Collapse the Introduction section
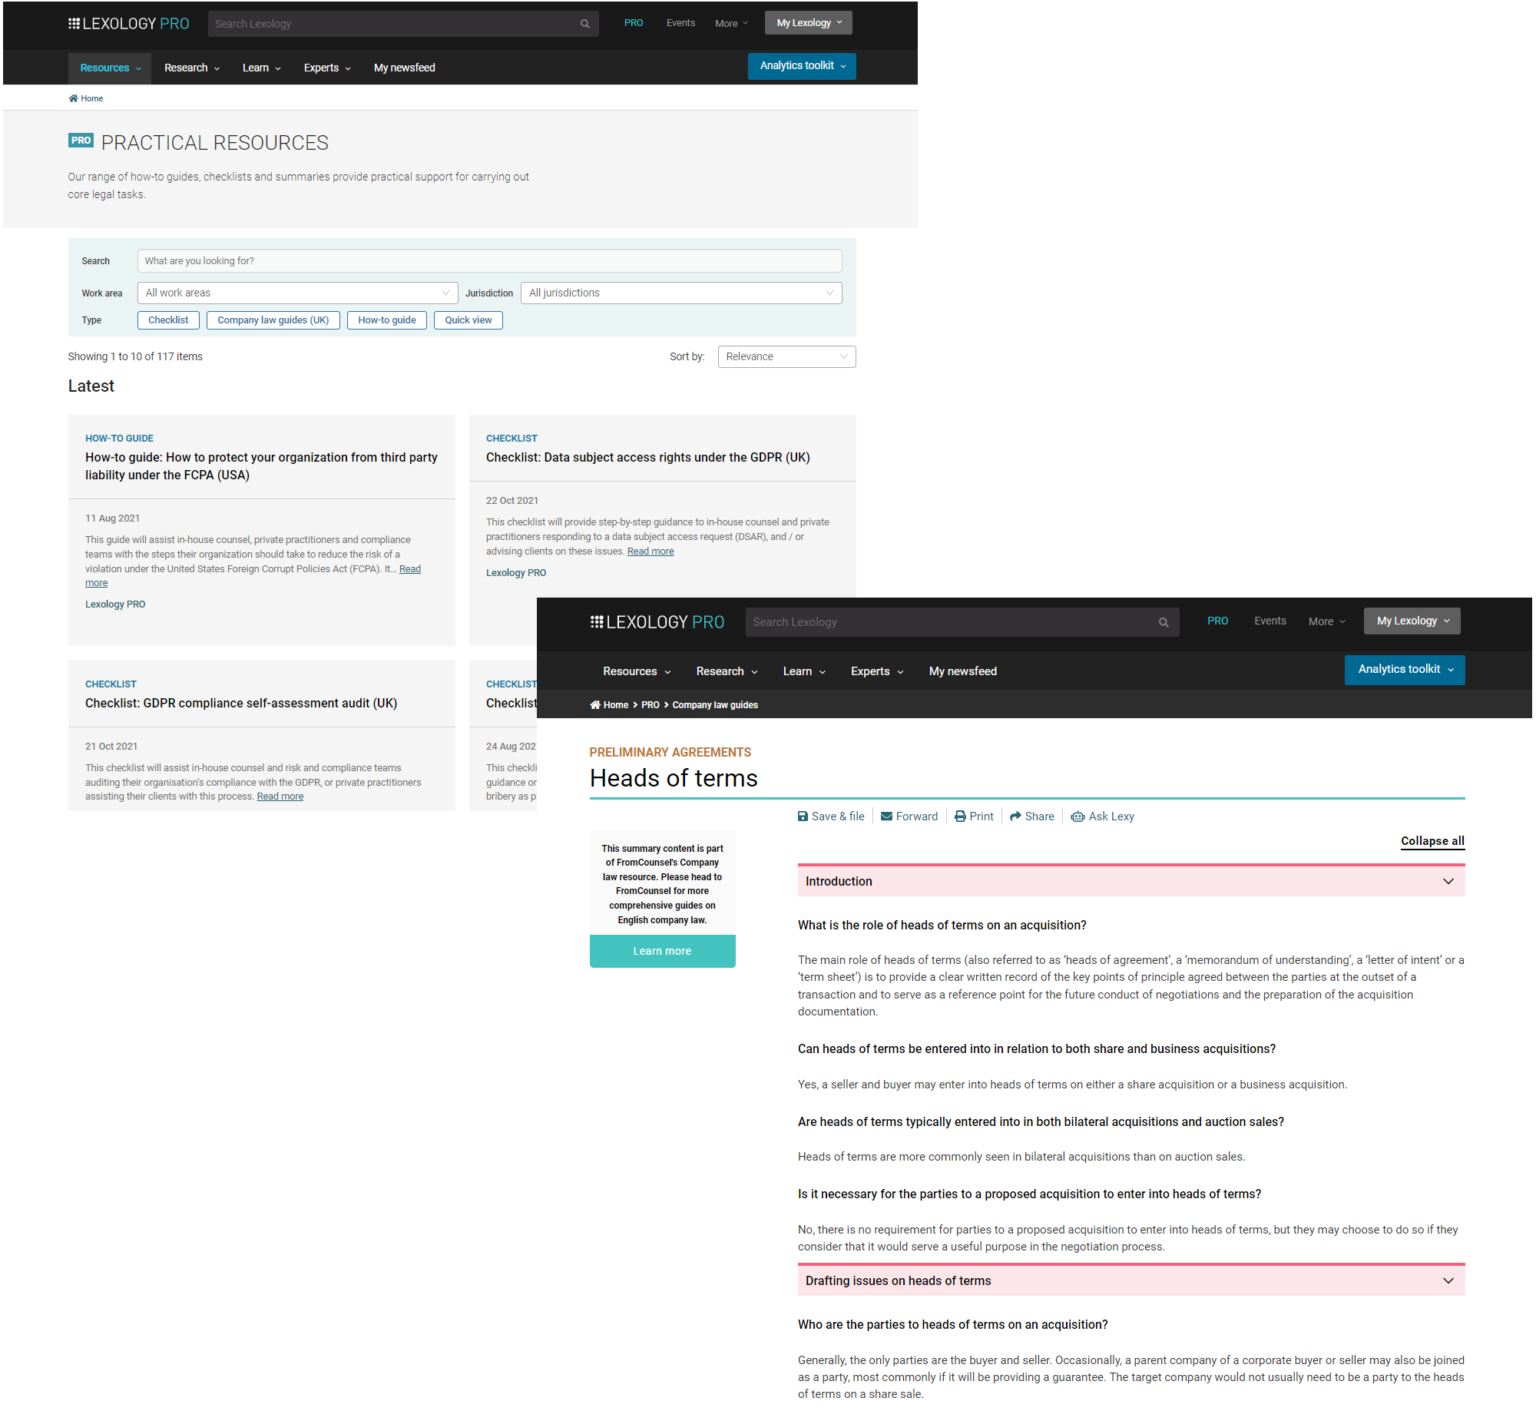 point(1448,881)
